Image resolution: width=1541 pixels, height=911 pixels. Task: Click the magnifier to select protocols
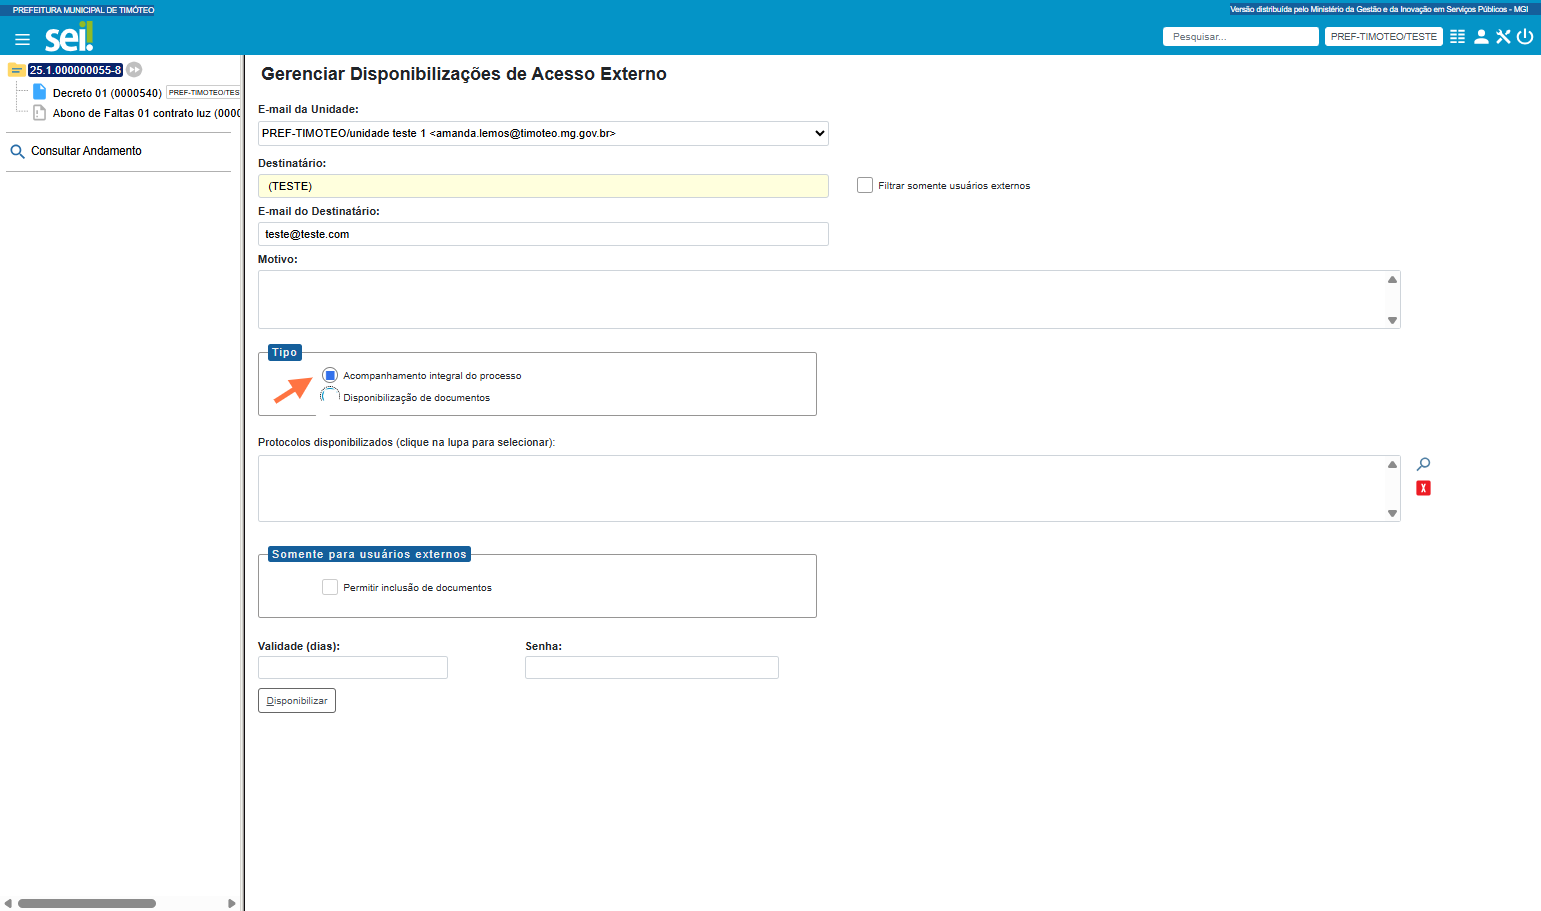pyautogui.click(x=1423, y=464)
